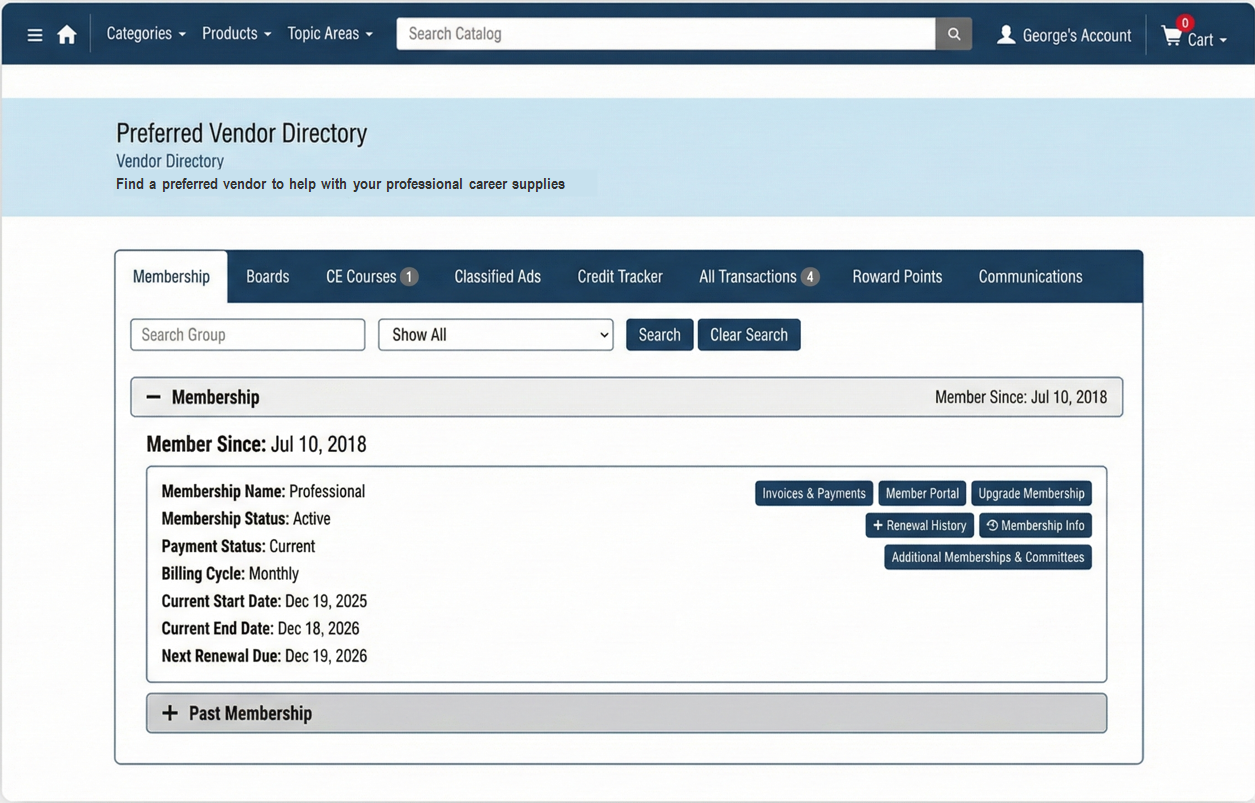The image size is (1255, 803).
Task: Open Membership Info button
Action: tap(1035, 525)
